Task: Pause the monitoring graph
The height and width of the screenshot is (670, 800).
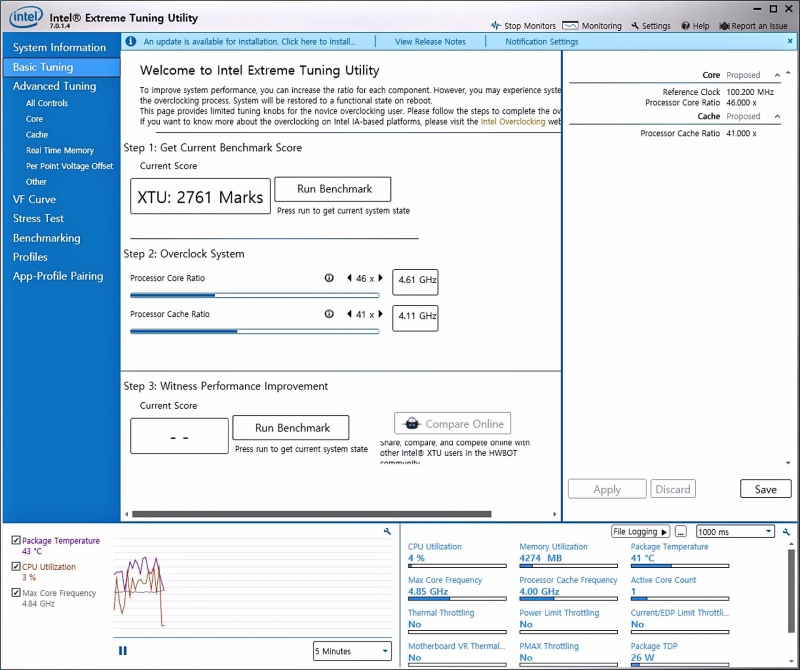Action: [123, 650]
